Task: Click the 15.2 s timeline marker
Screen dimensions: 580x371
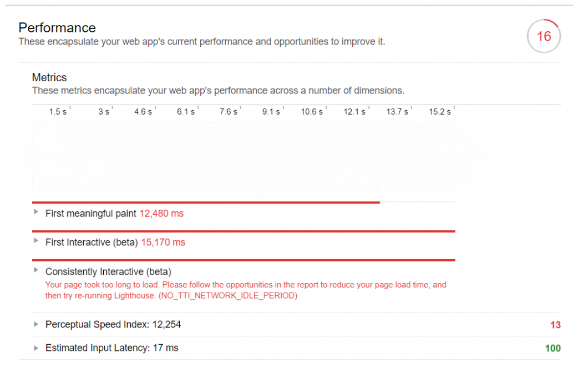Action: point(440,112)
